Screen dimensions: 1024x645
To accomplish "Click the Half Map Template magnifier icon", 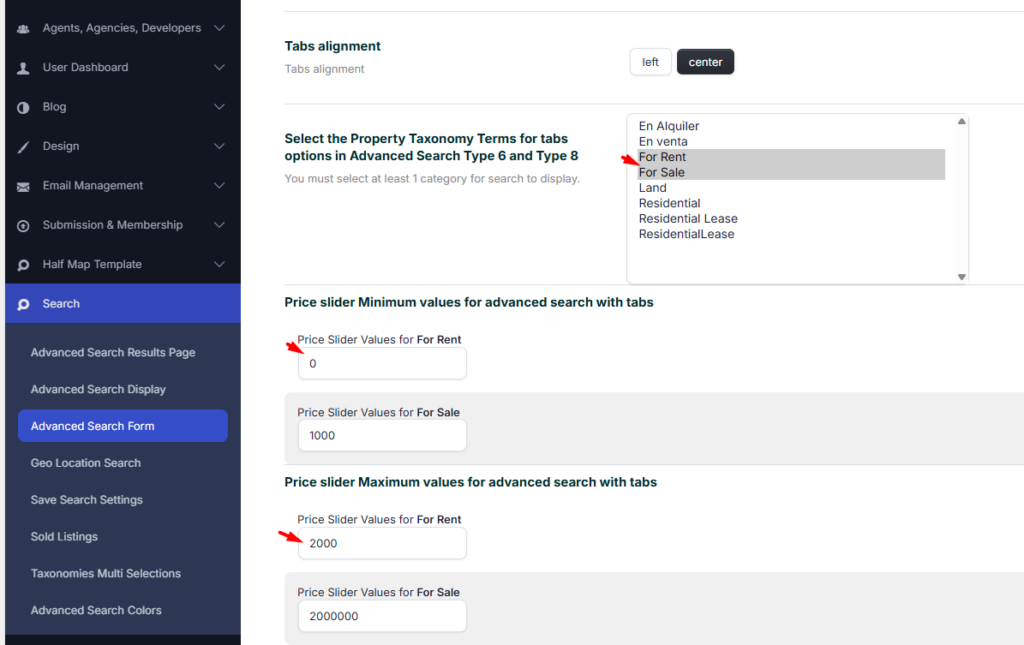I will click(24, 265).
